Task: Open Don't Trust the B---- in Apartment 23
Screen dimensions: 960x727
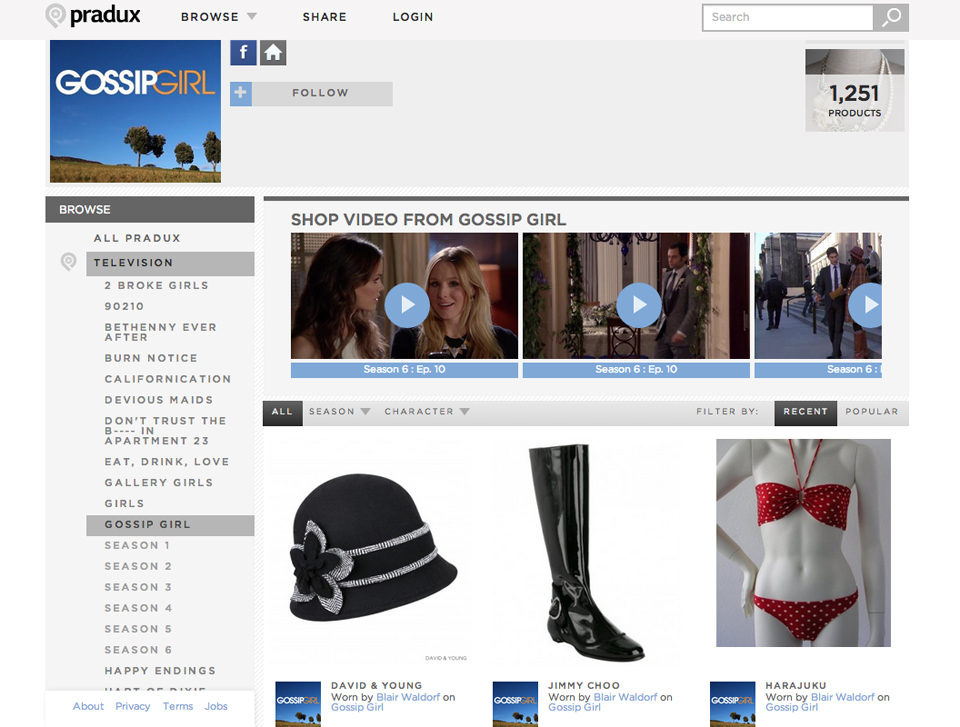Action: 165,431
